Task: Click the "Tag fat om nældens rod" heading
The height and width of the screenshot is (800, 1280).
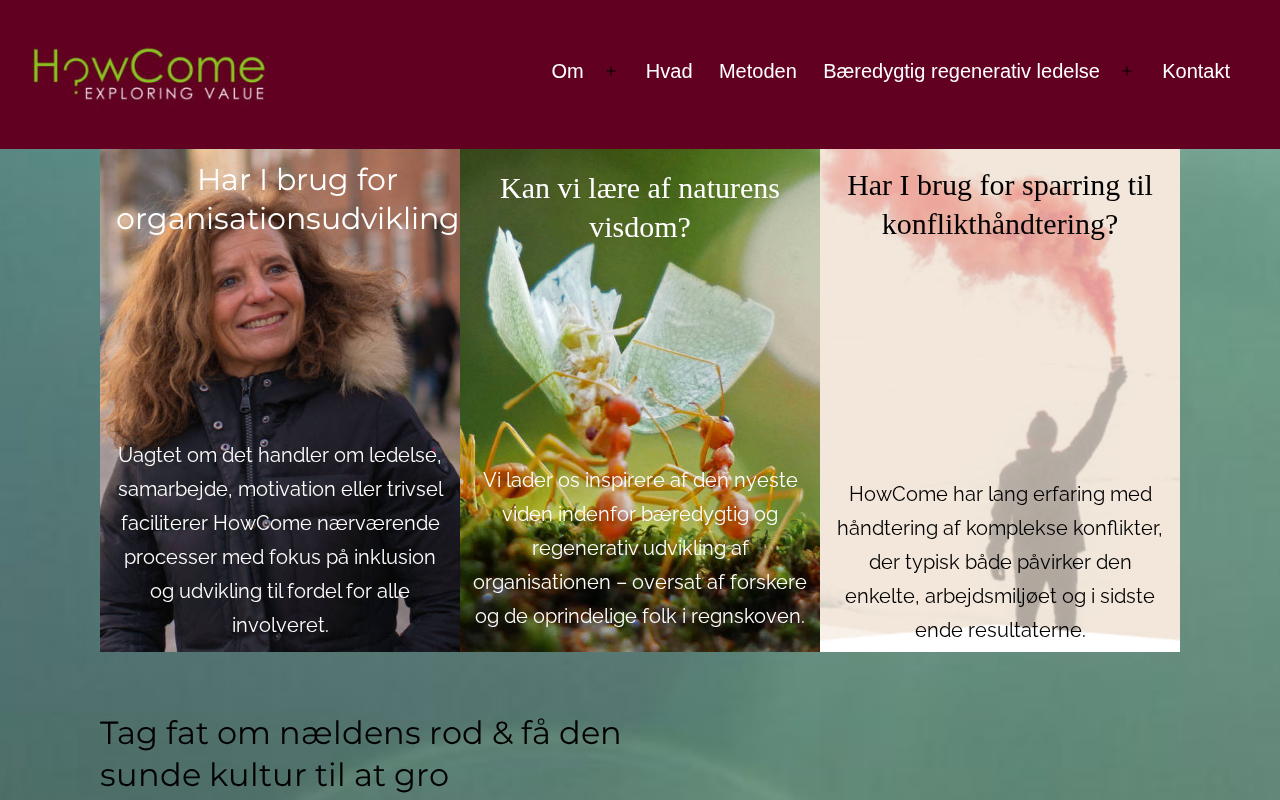Action: click(x=361, y=754)
